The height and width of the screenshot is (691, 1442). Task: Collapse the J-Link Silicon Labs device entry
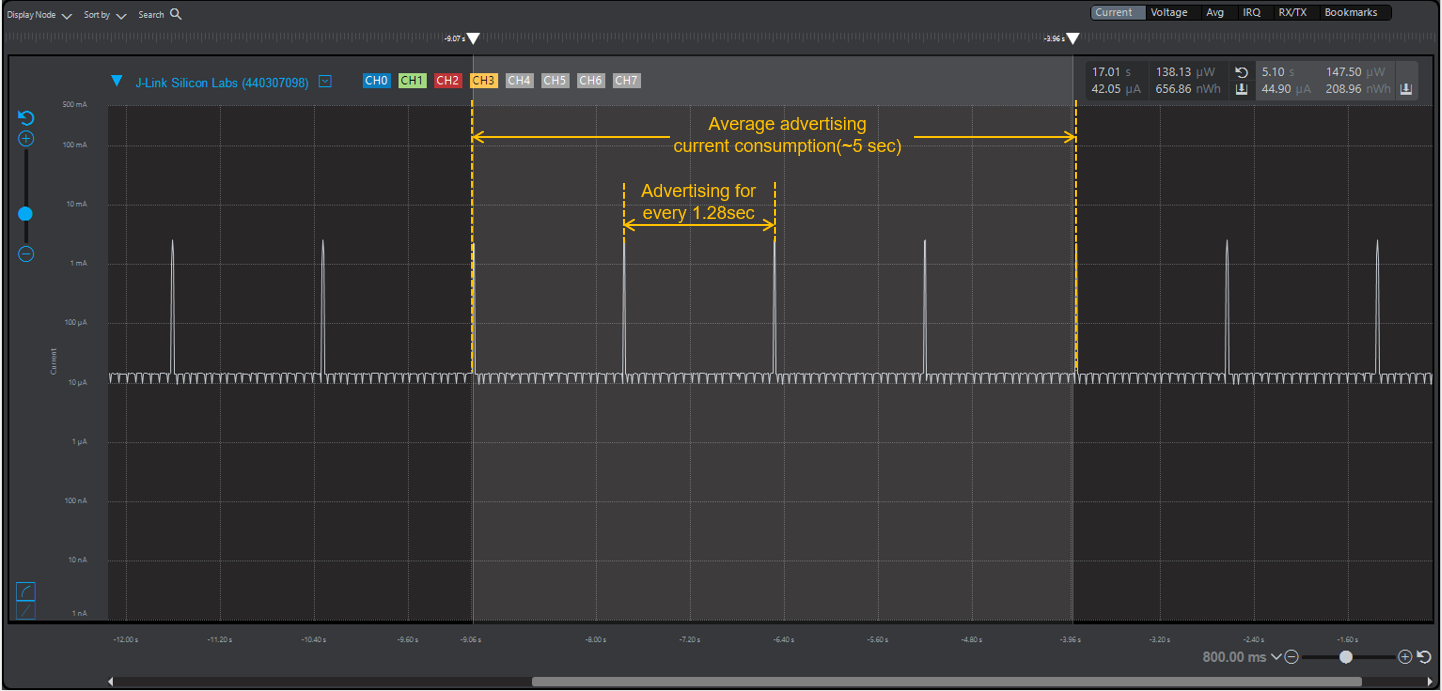(119, 81)
